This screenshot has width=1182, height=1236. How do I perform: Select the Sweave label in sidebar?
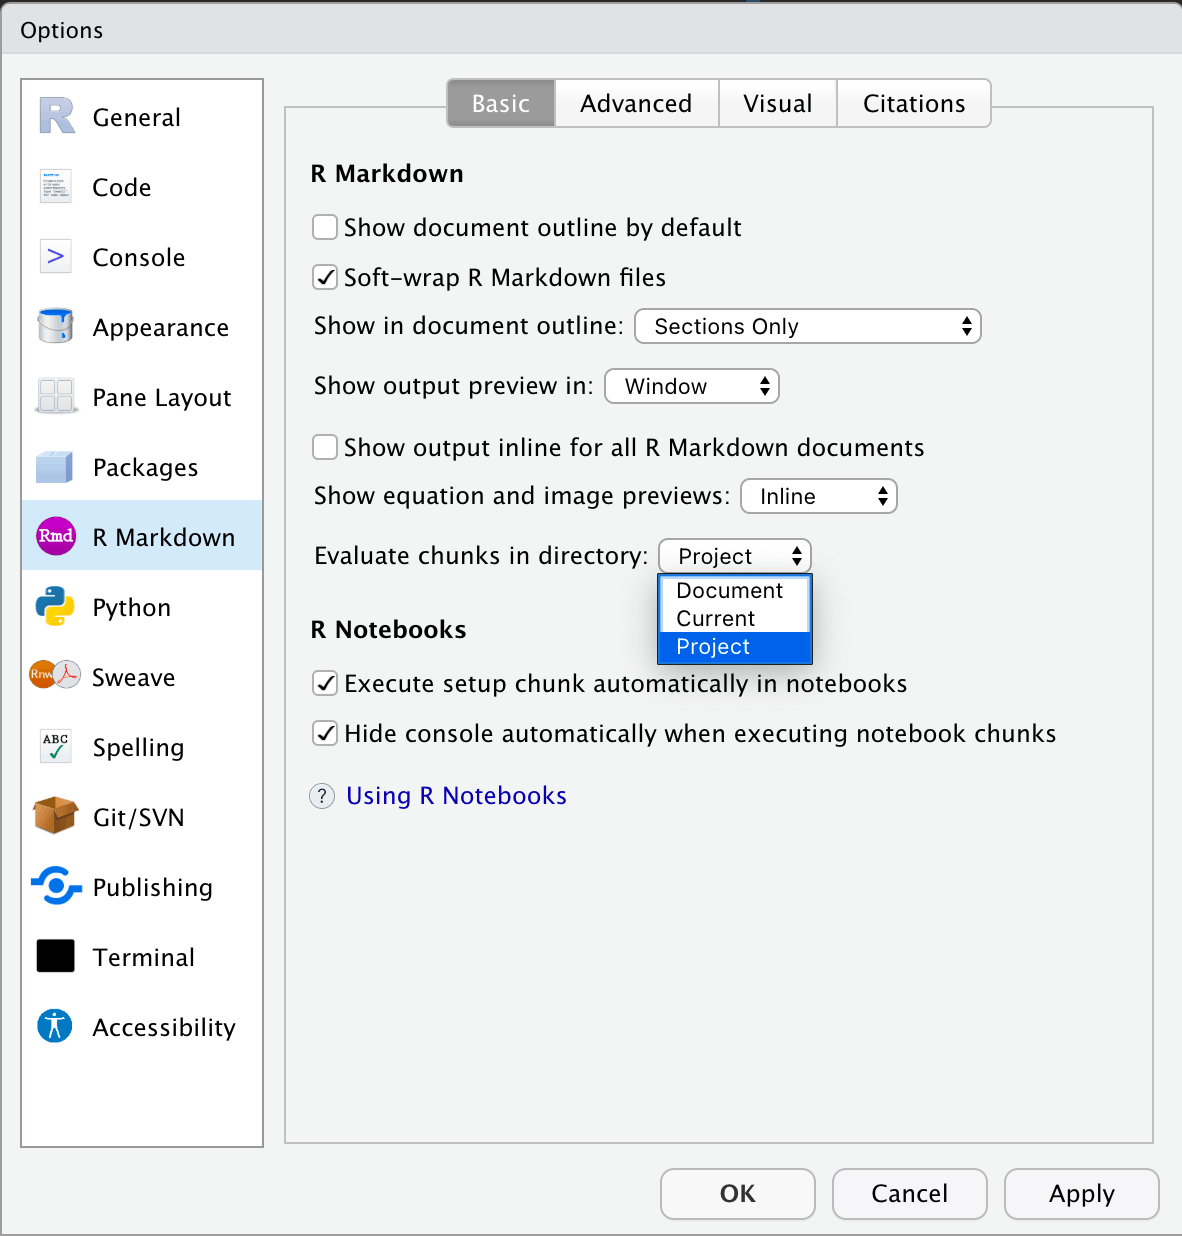(134, 678)
